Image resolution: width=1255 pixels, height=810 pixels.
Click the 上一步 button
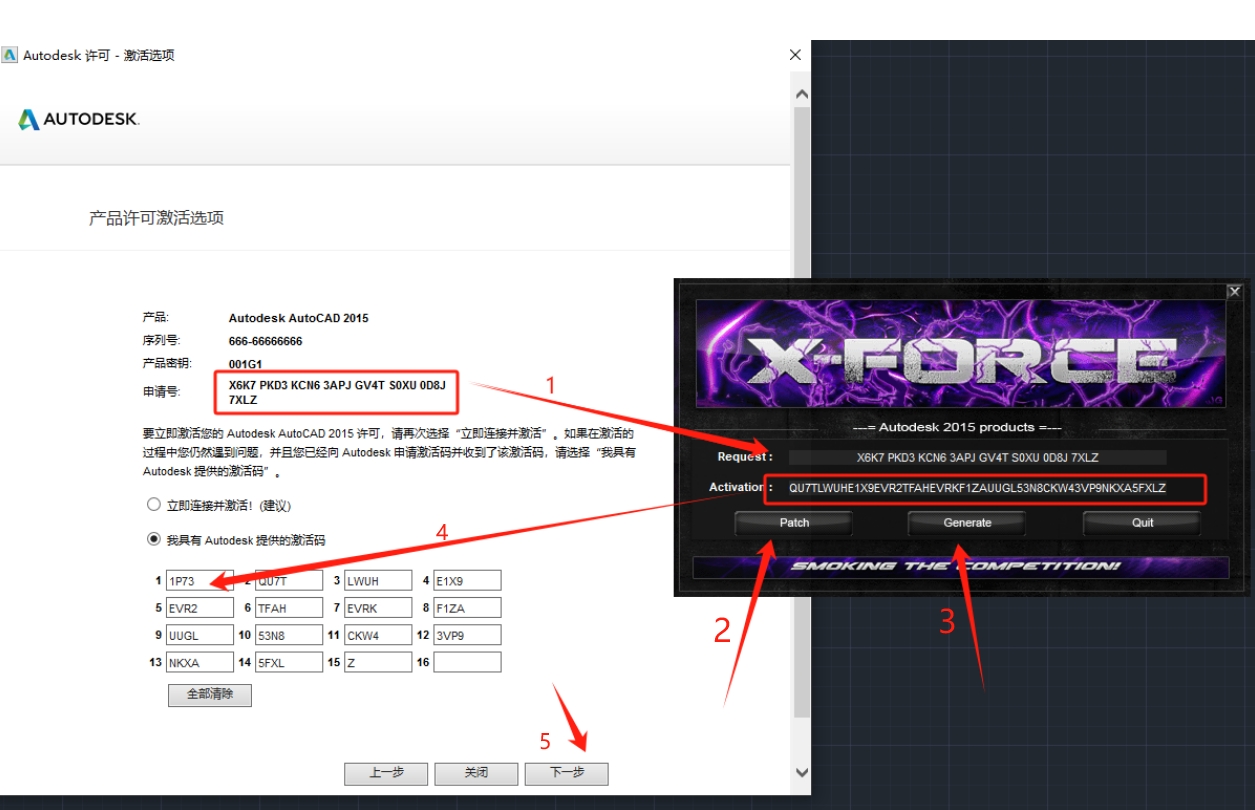coord(385,773)
